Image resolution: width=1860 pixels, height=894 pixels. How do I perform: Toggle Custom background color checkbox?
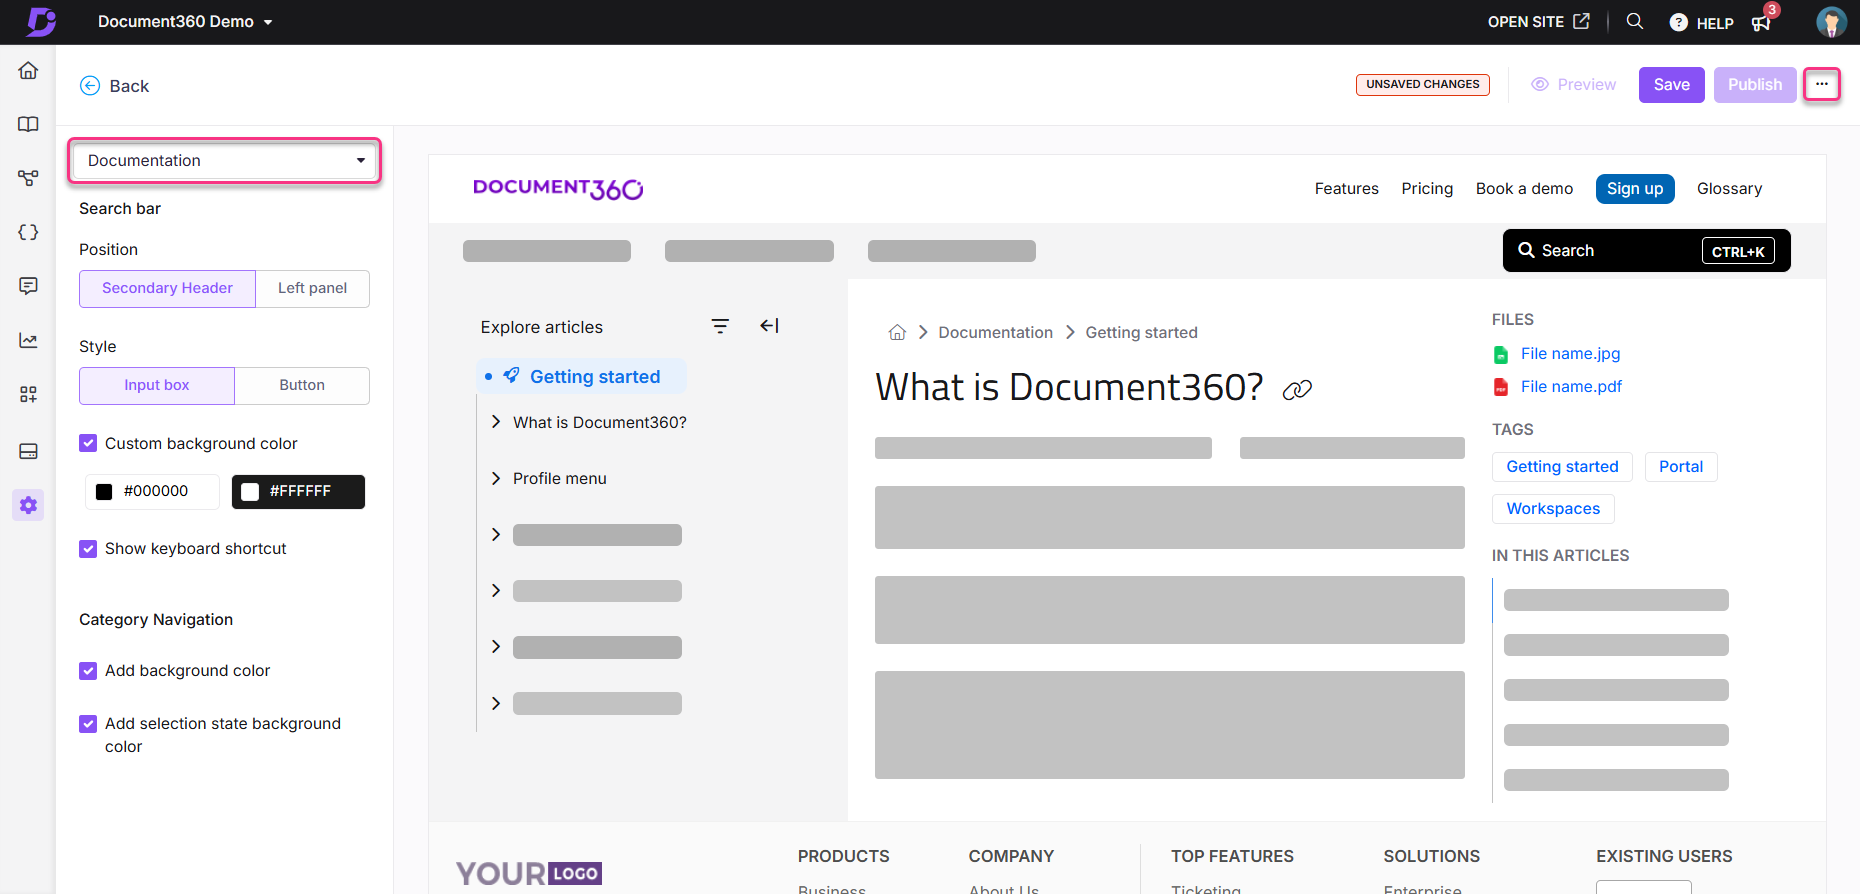point(88,443)
